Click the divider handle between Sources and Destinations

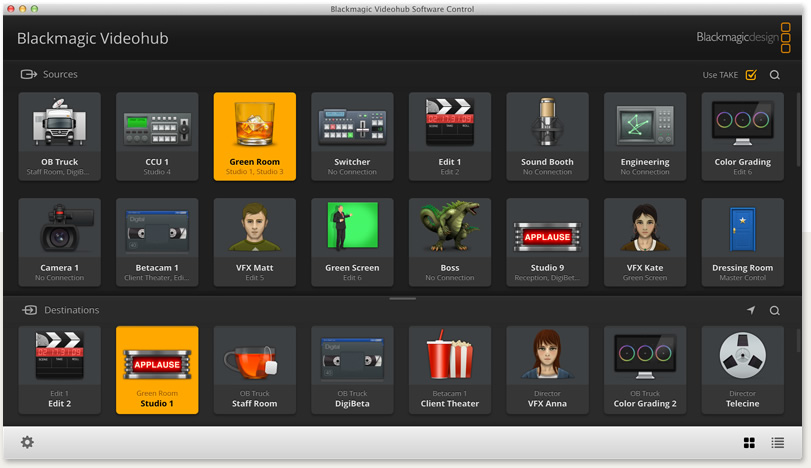402,298
